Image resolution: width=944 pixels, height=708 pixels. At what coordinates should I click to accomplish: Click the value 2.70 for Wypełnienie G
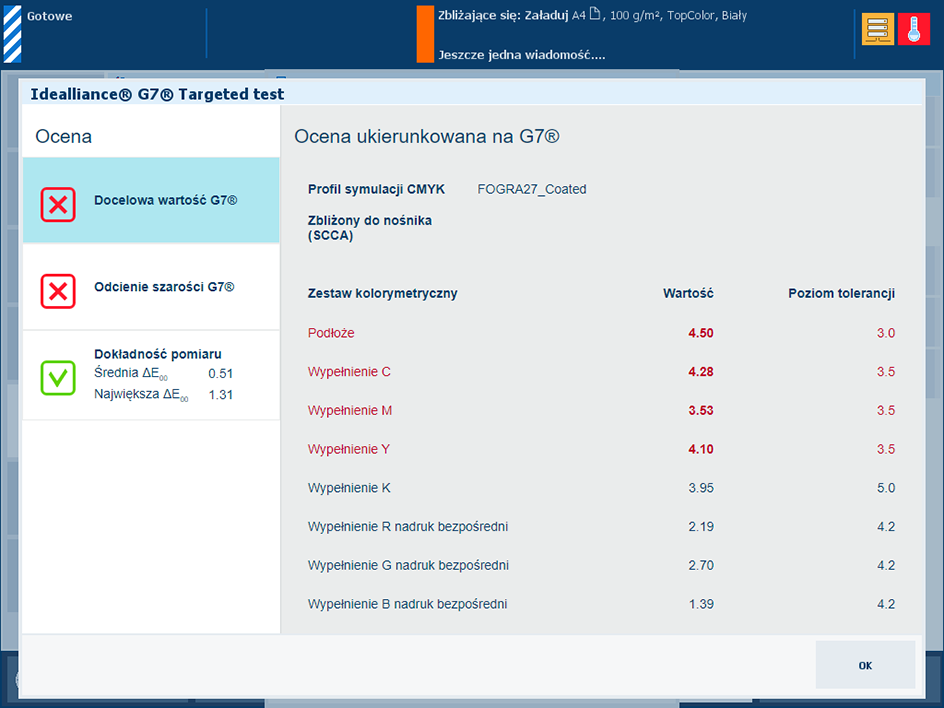click(701, 565)
